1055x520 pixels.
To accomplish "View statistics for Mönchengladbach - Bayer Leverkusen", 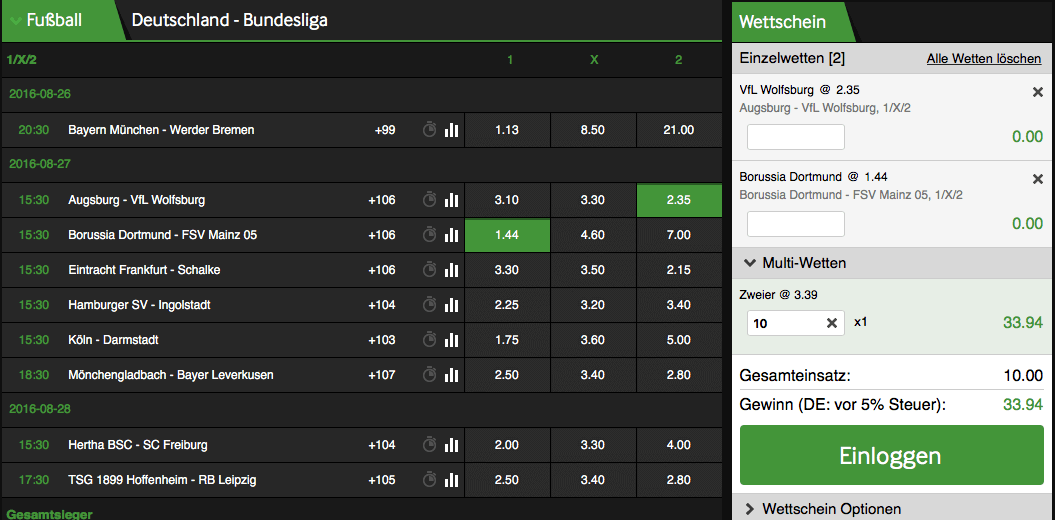I will (451, 375).
